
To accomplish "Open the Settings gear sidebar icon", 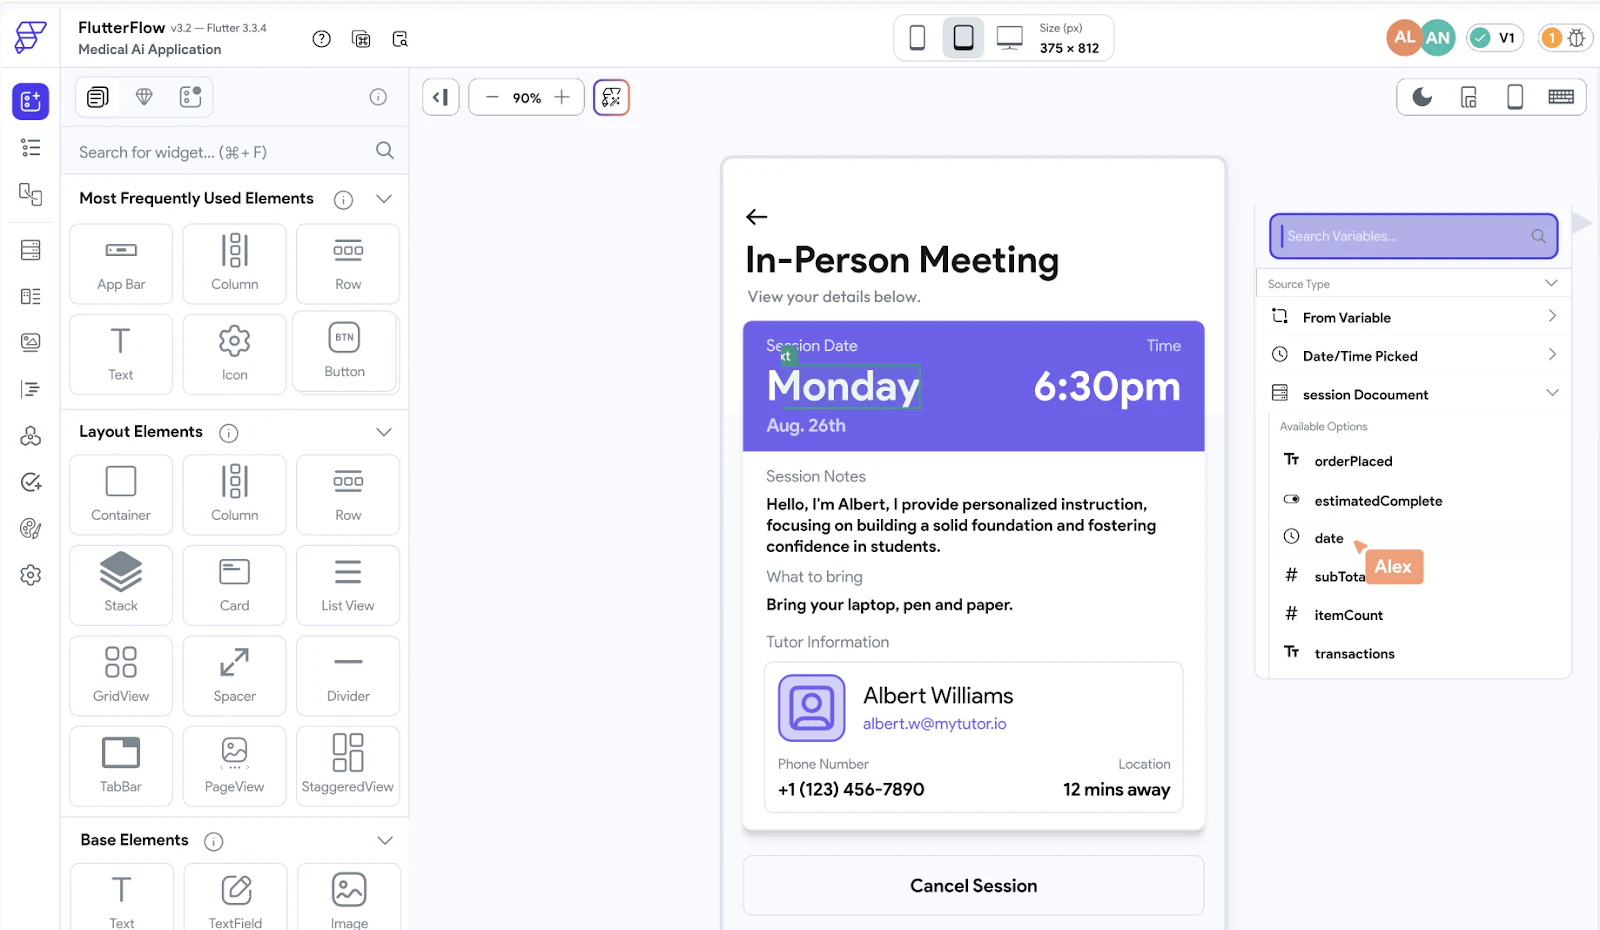I will click(x=31, y=575).
